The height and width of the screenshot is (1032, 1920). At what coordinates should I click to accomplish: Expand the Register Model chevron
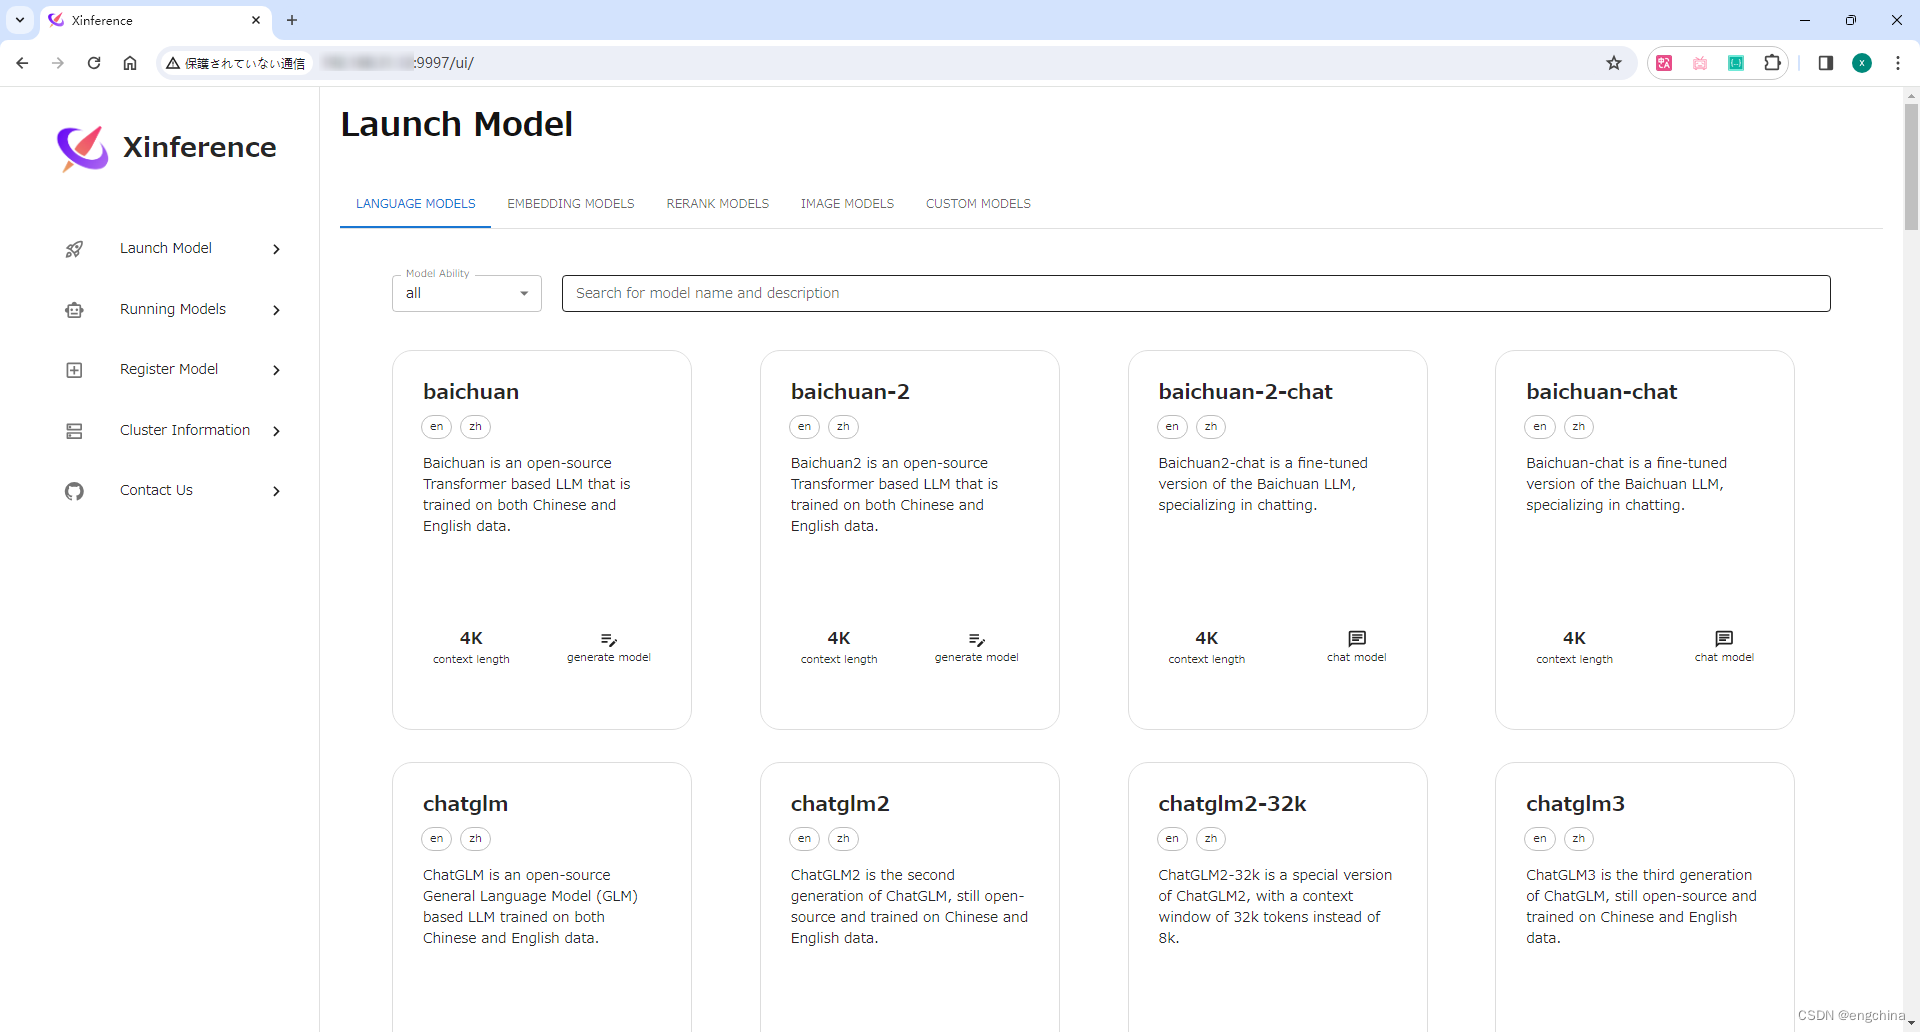click(x=277, y=370)
